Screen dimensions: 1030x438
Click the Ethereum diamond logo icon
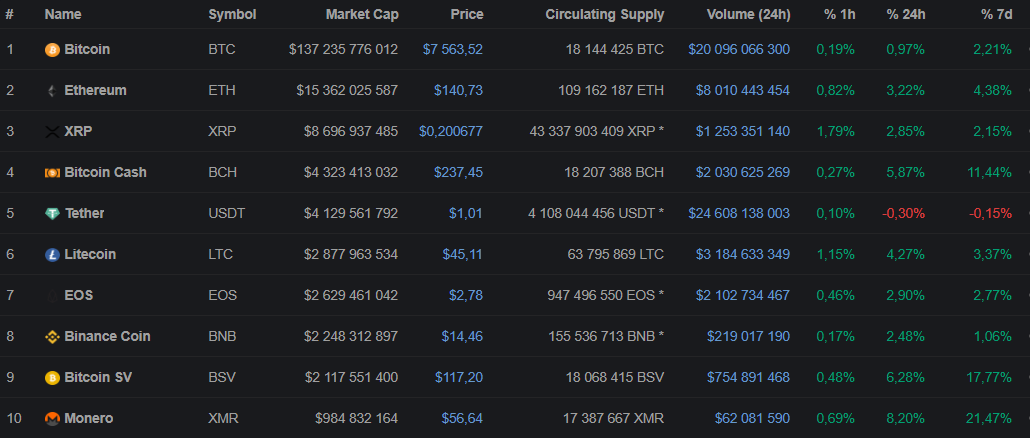(x=52, y=90)
